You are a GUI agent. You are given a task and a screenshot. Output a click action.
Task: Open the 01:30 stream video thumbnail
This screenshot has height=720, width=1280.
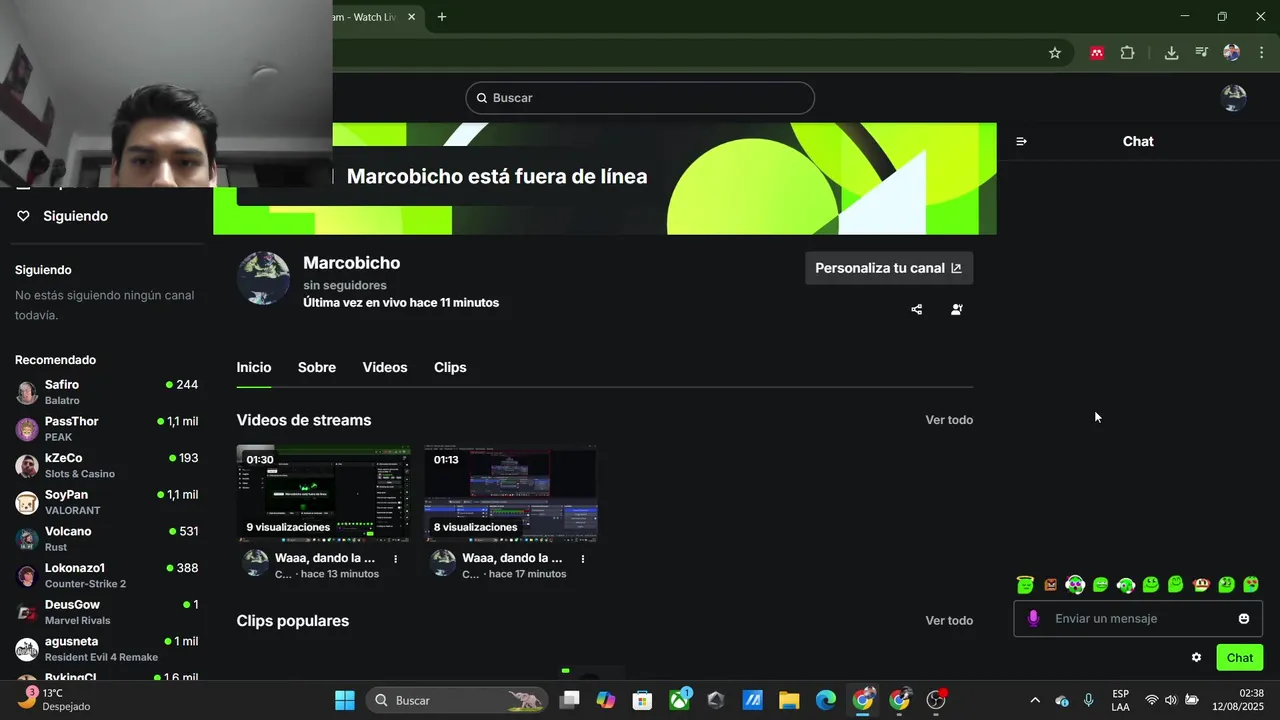(x=323, y=493)
